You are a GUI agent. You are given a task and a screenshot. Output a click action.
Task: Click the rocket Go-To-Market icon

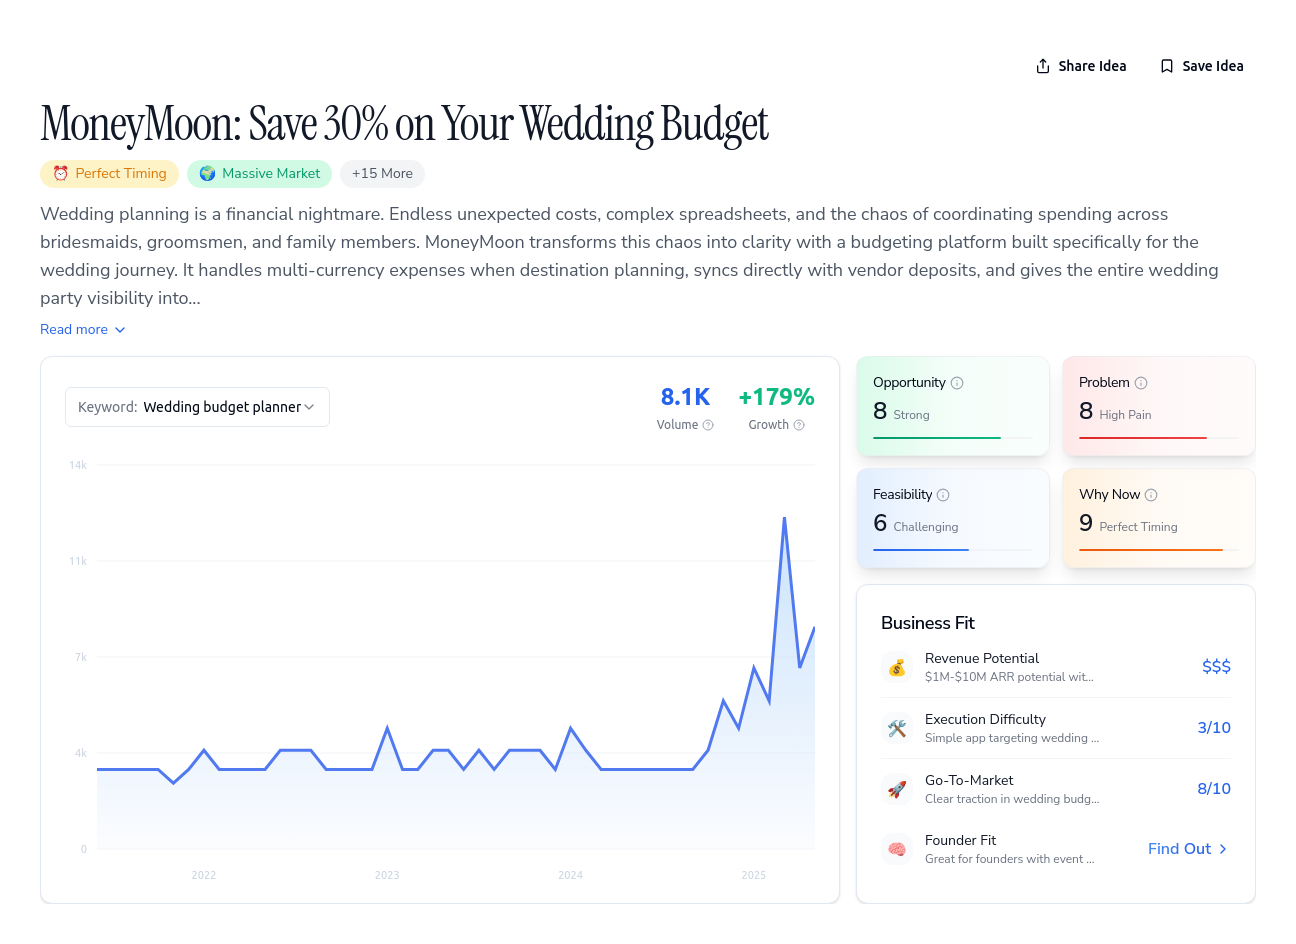(x=897, y=789)
